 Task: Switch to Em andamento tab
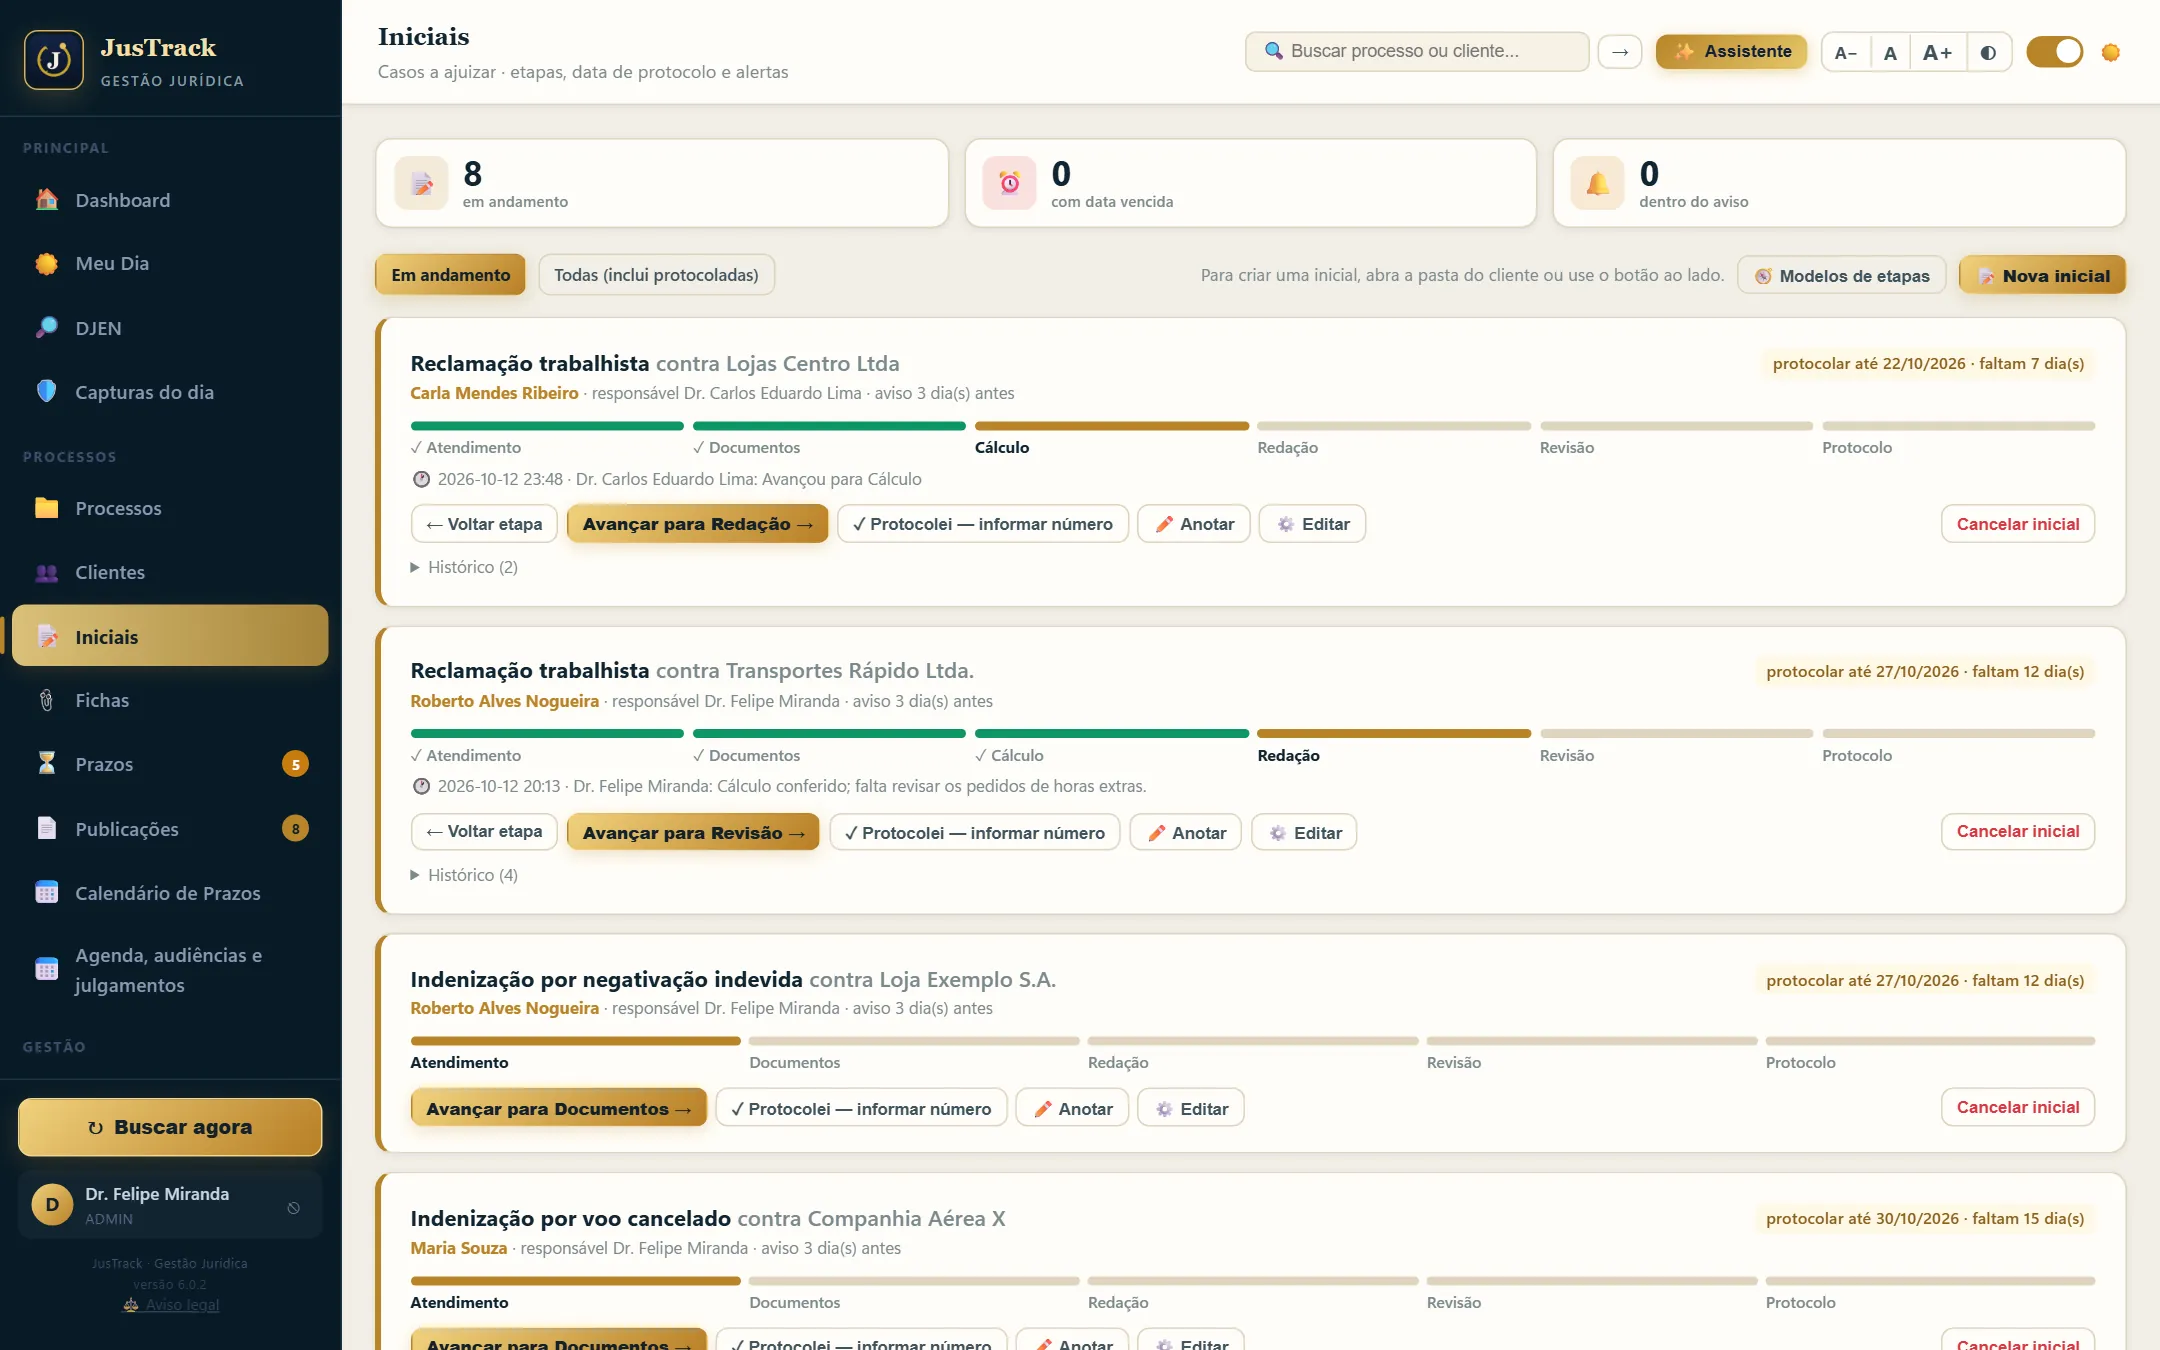coord(450,275)
